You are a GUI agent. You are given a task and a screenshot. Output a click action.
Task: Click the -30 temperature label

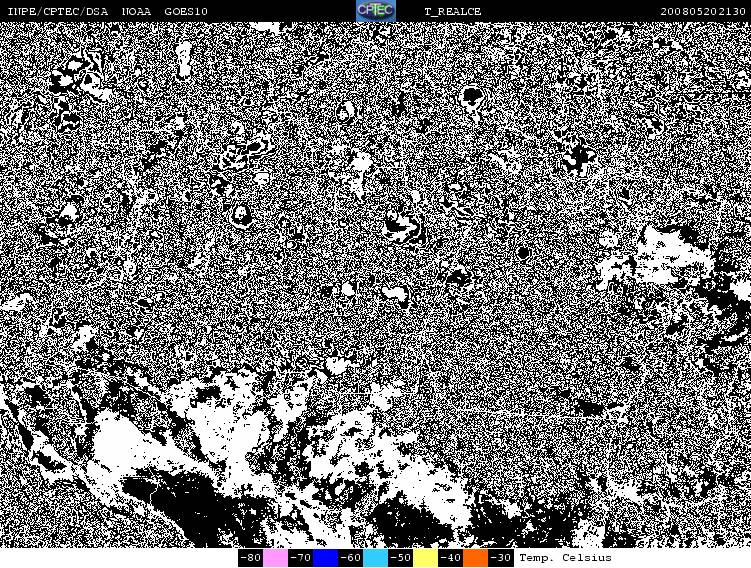pos(501,558)
